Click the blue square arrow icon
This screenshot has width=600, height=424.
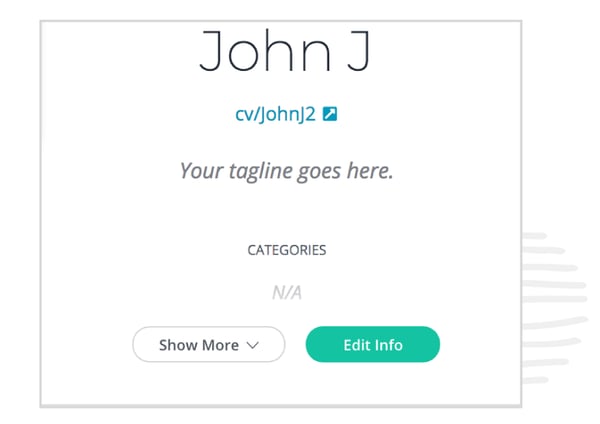(x=330, y=114)
